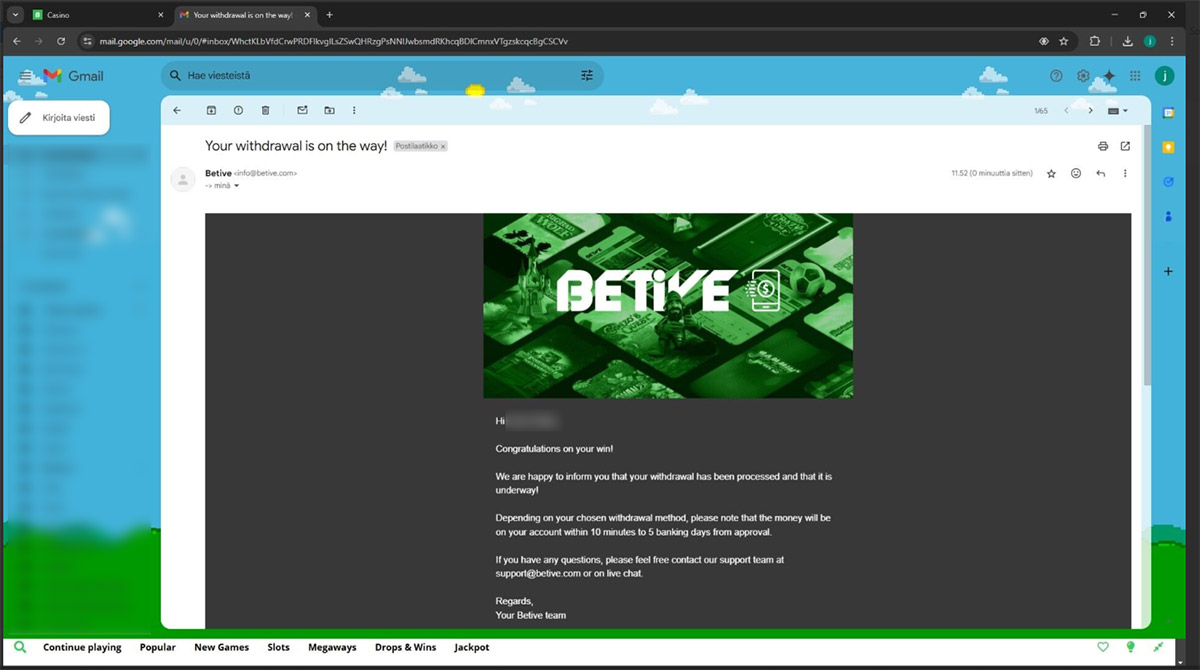Image resolution: width=1200 pixels, height=670 pixels.
Task: Open input tools dropdown in toolbar
Action: (1118, 110)
